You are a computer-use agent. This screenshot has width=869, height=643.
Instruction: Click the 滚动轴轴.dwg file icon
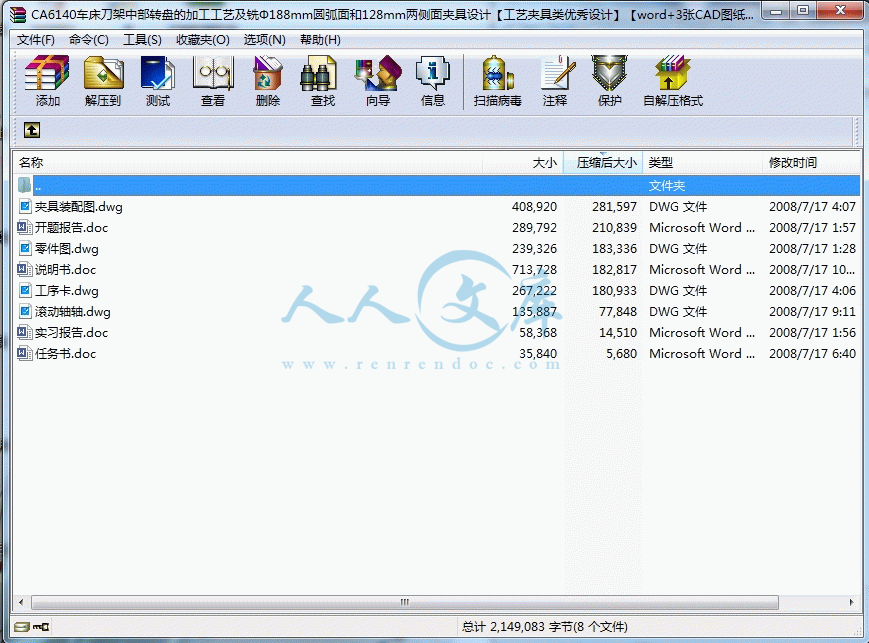(x=24, y=312)
